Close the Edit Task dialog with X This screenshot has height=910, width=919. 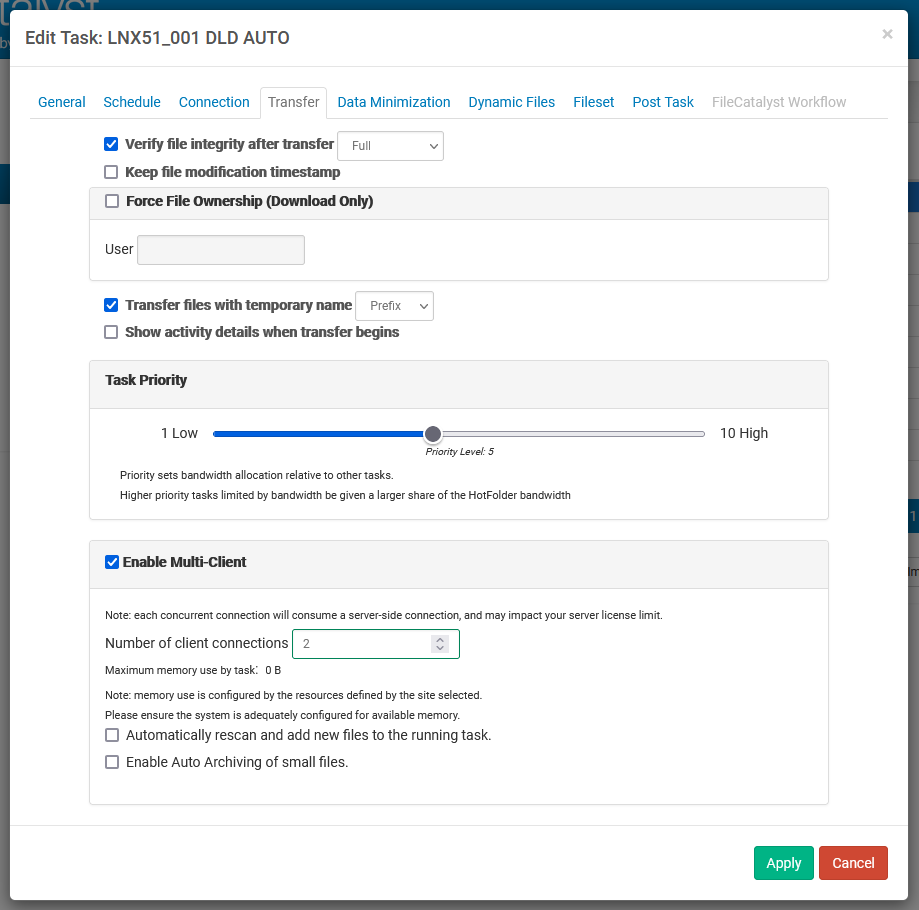point(887,35)
